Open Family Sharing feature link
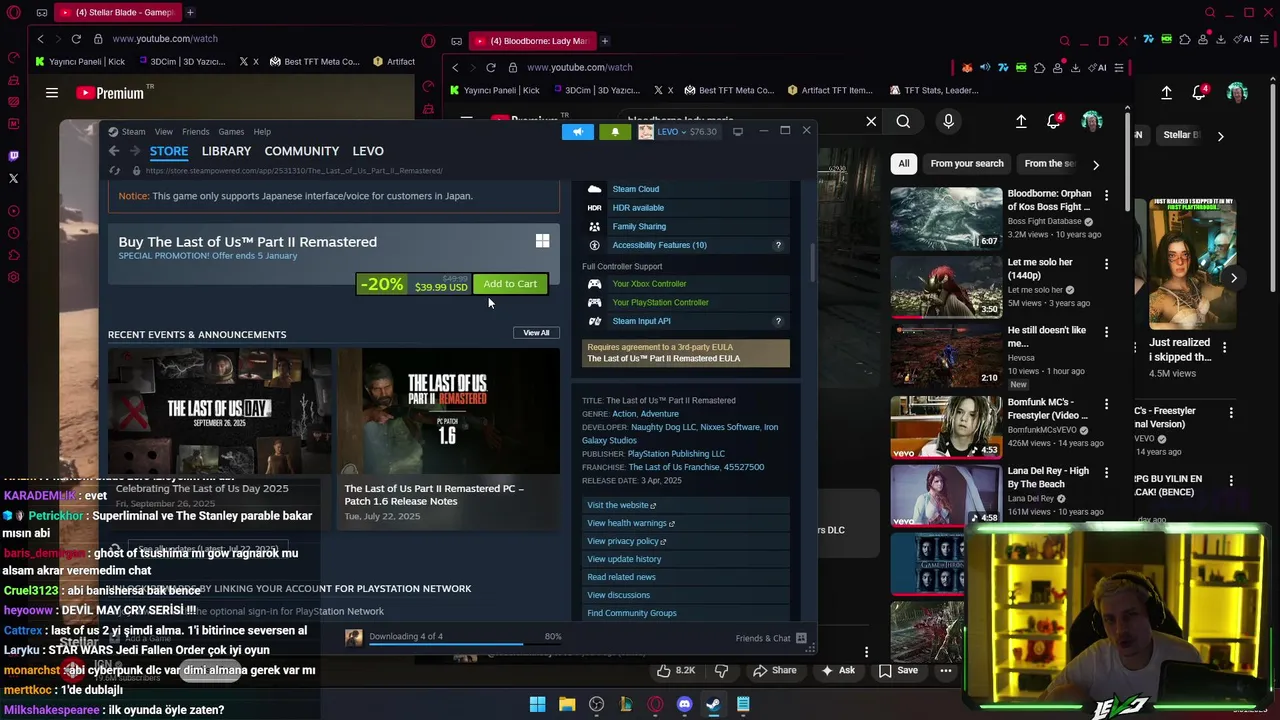The image size is (1280, 720). (639, 227)
